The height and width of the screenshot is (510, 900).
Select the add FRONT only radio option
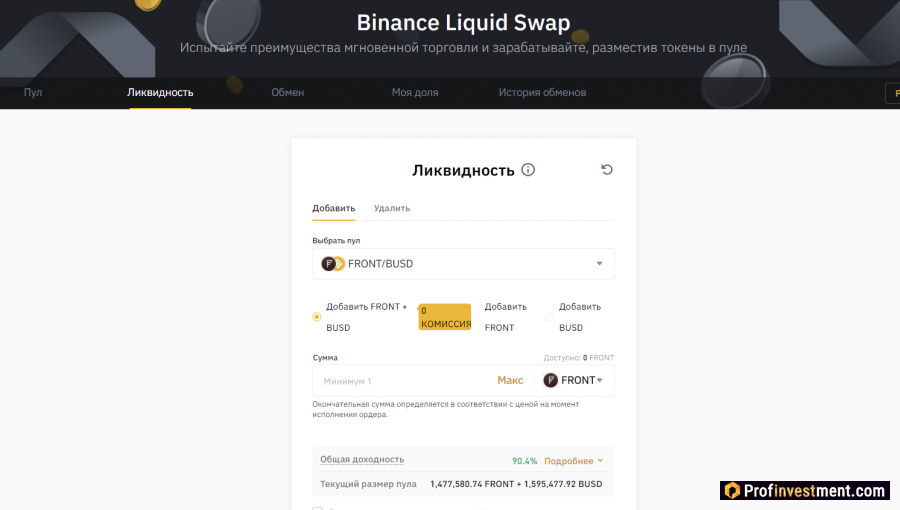click(476, 317)
